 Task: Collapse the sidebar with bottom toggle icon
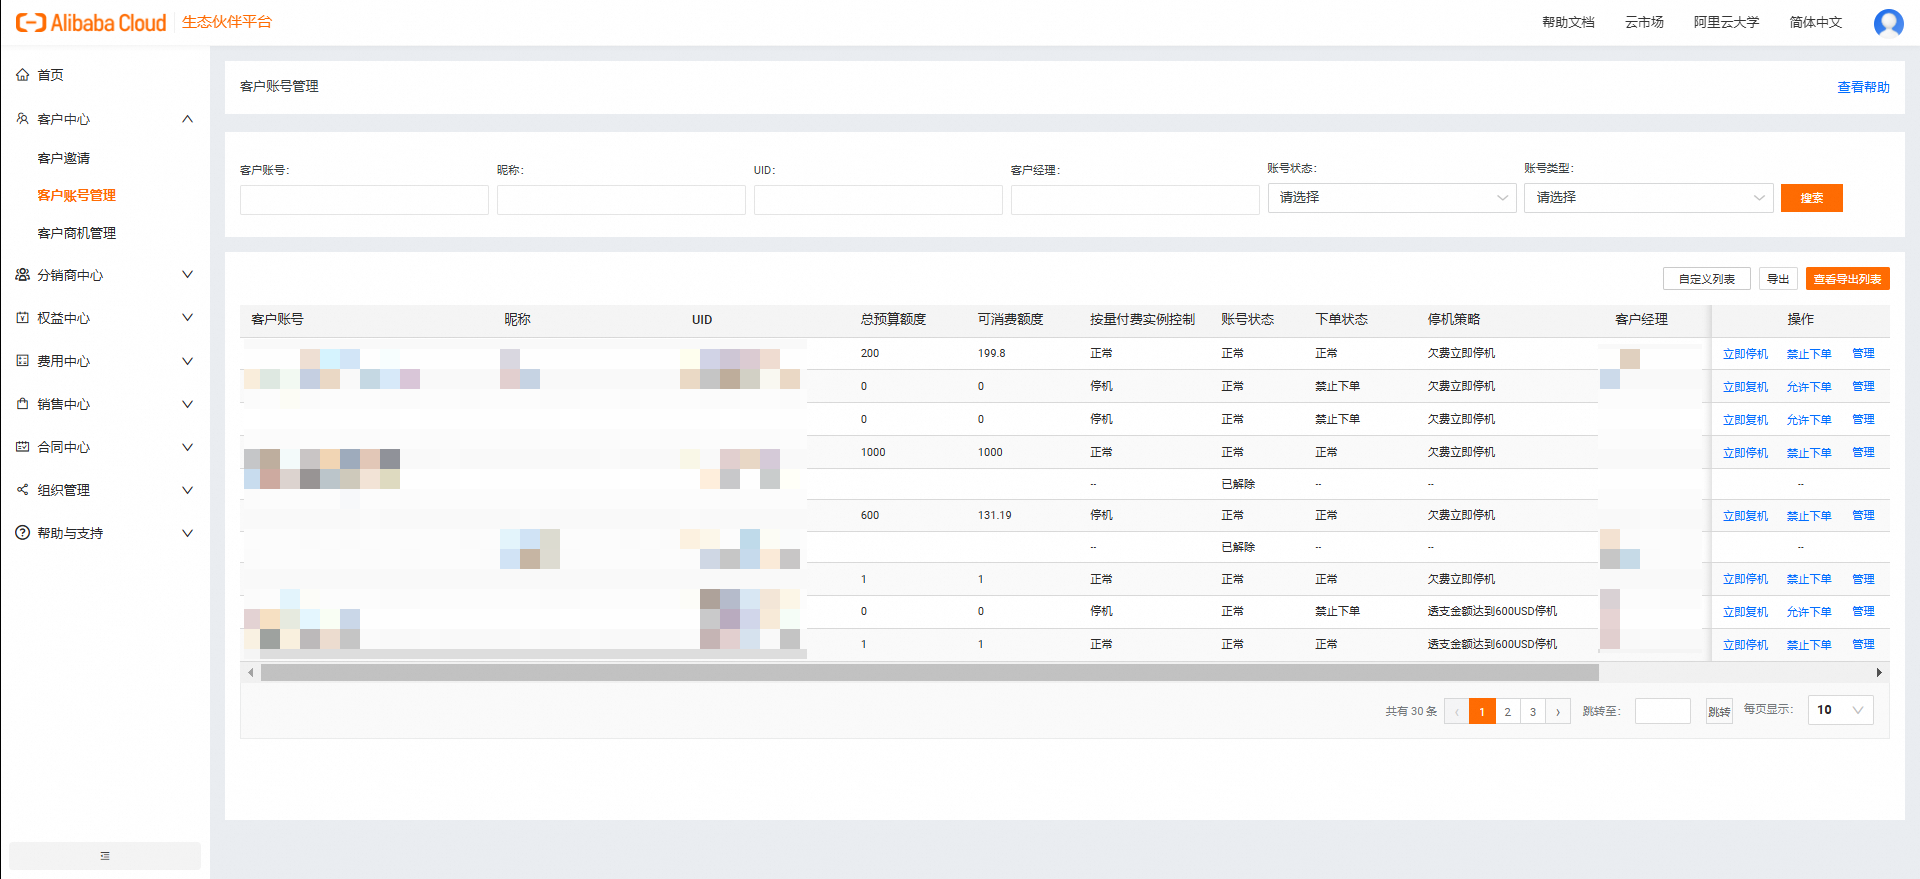point(105,856)
